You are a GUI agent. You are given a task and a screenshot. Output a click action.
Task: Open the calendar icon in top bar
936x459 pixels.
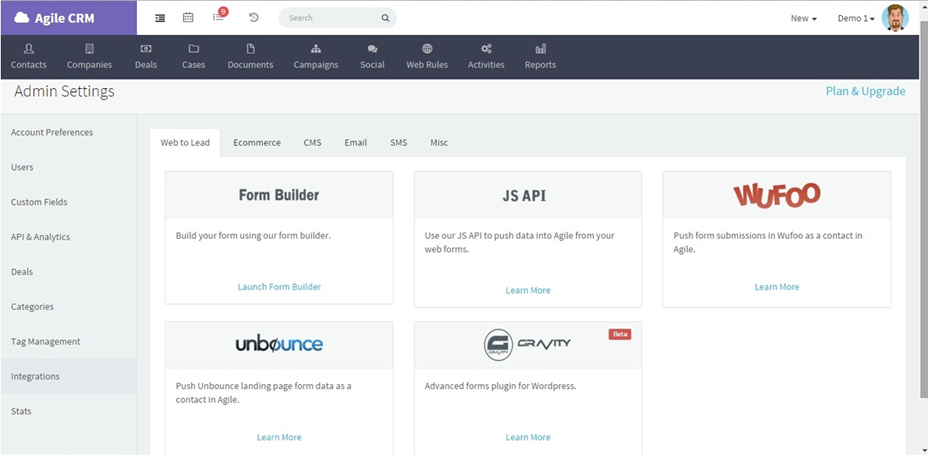click(188, 17)
